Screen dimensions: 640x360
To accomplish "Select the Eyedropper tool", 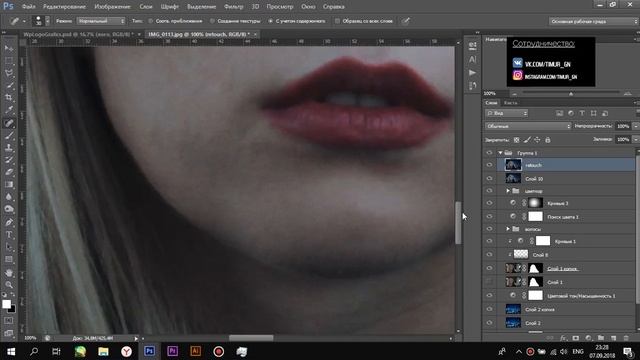I will pyautogui.click(x=9, y=110).
